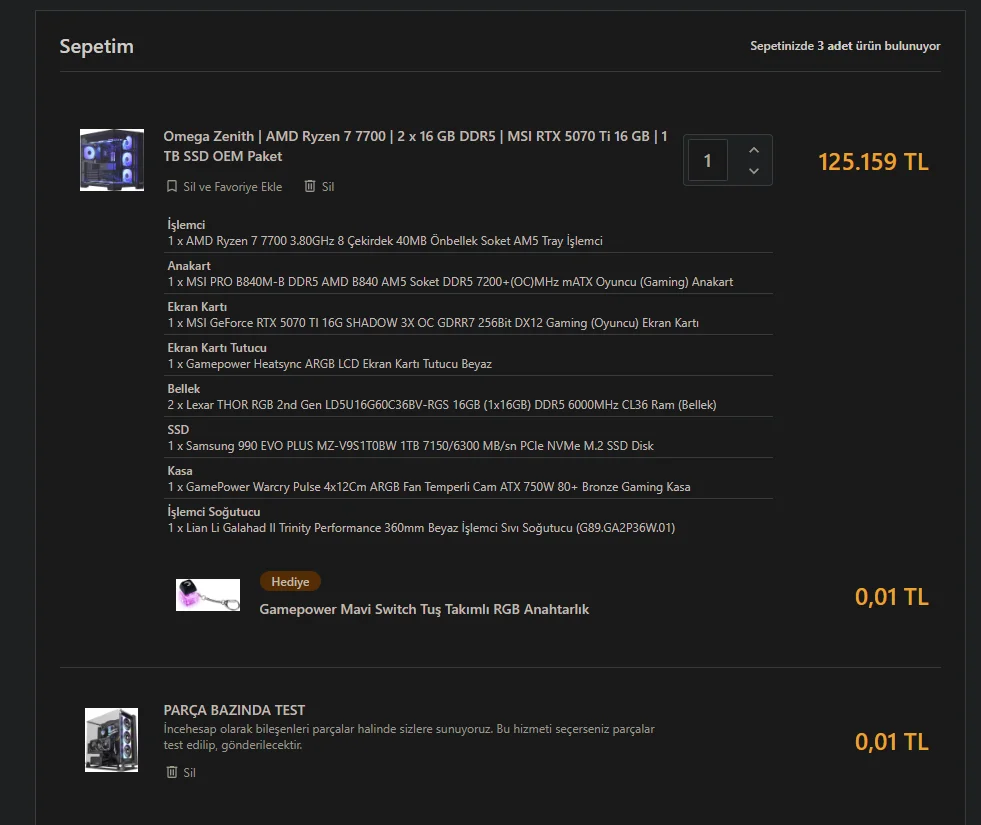Click trash icon under PARÇA BAZINDA TEST
Image resolution: width=981 pixels, height=825 pixels.
[172, 772]
